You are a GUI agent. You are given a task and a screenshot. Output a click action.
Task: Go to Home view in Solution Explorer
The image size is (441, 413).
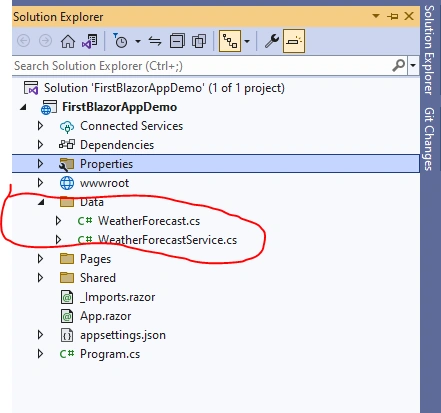pyautogui.click(x=68, y=41)
